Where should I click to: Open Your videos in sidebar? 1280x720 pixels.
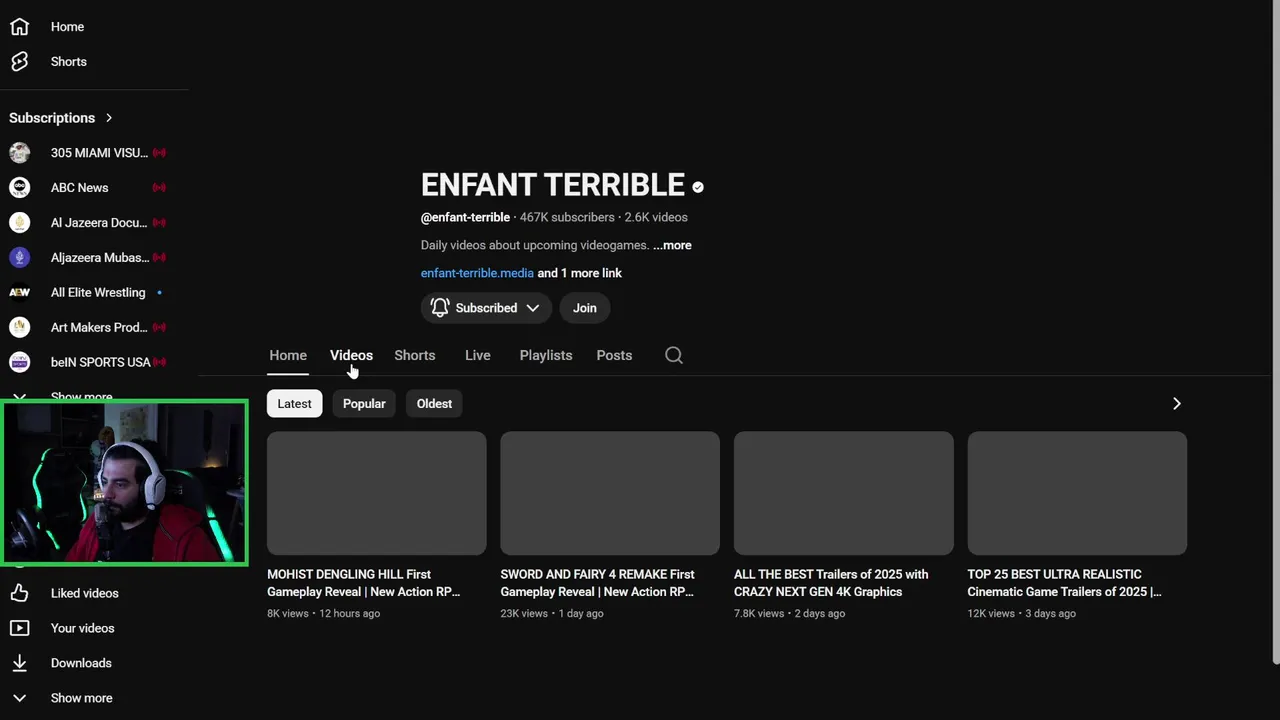pos(83,628)
